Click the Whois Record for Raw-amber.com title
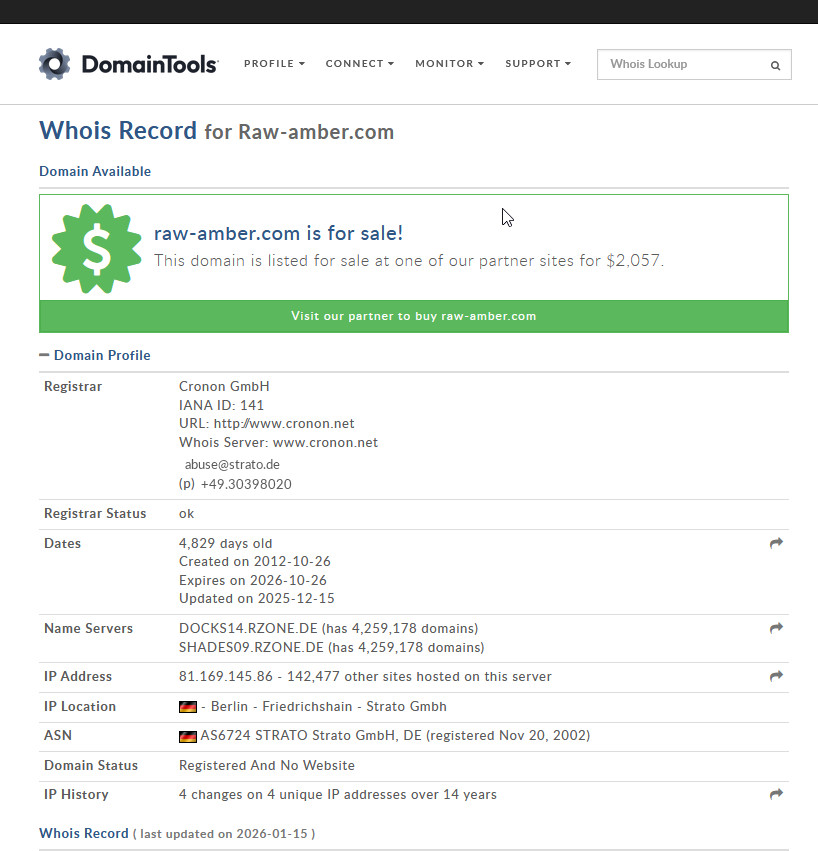 pos(217,131)
